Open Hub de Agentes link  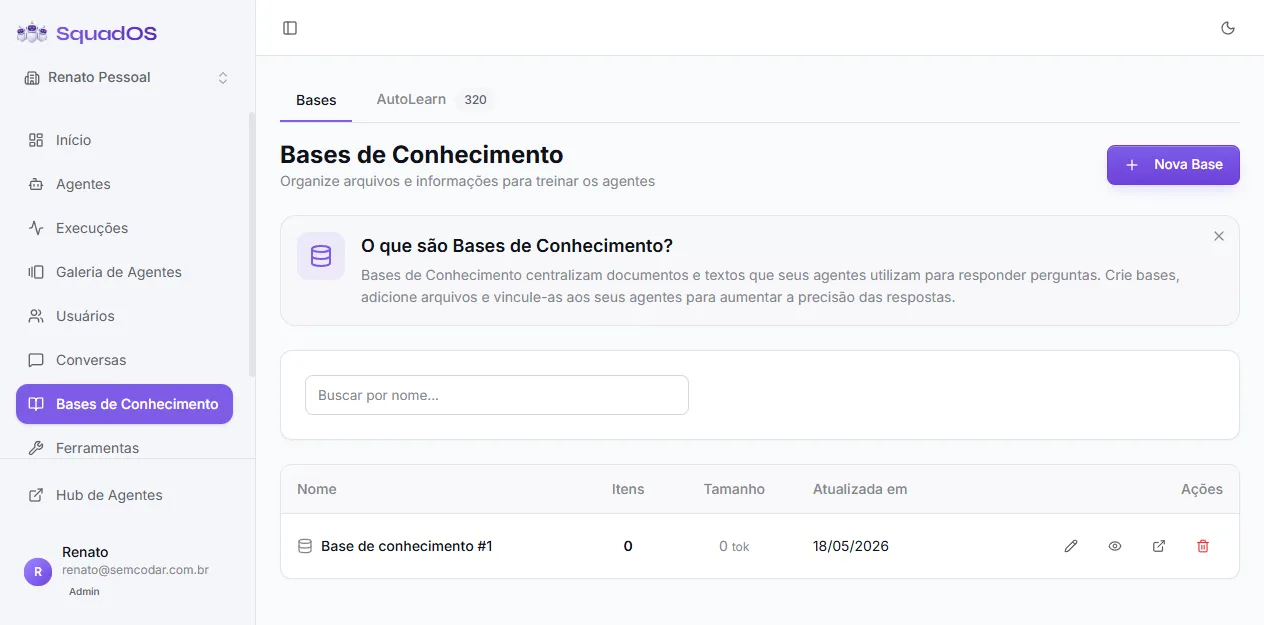click(124, 495)
